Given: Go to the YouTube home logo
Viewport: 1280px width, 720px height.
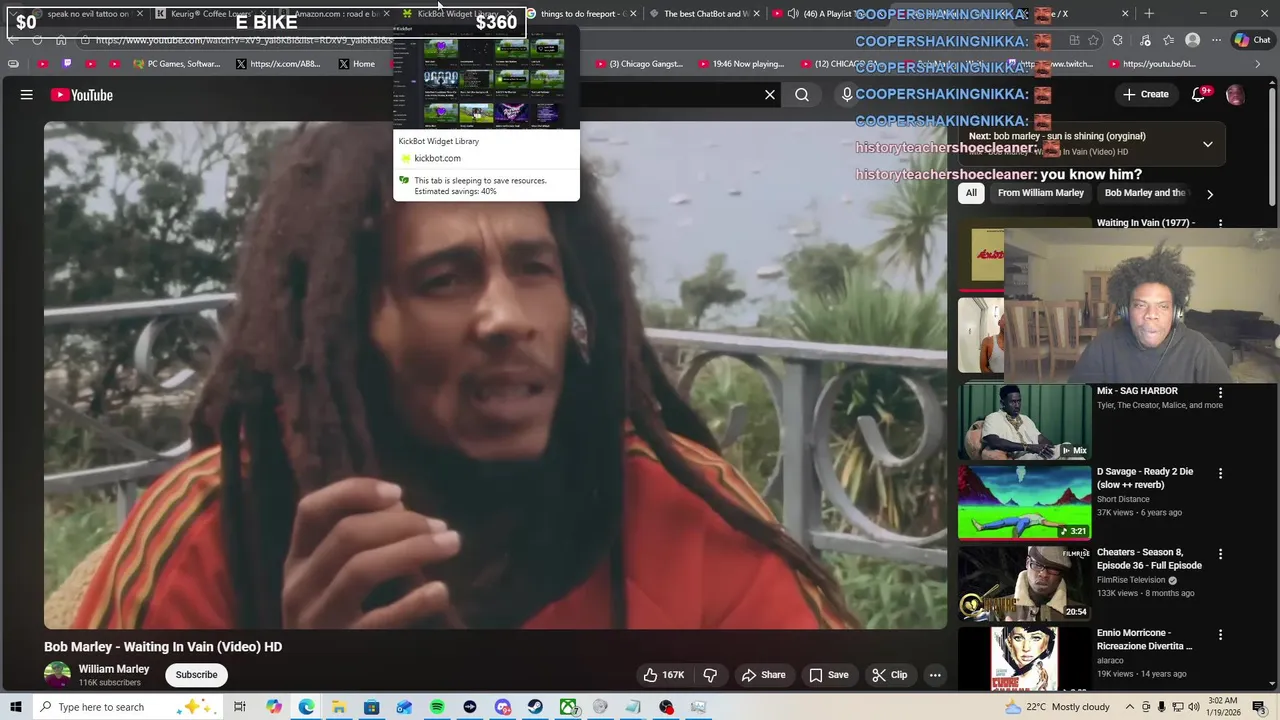Looking at the screenshot, I should (x=82, y=95).
